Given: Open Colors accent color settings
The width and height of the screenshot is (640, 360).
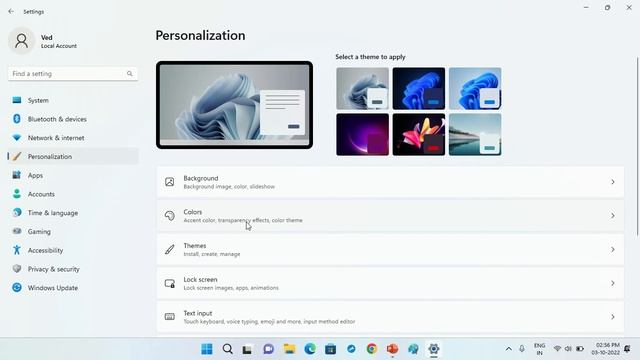Looking at the screenshot, I should pyautogui.click(x=390, y=216).
